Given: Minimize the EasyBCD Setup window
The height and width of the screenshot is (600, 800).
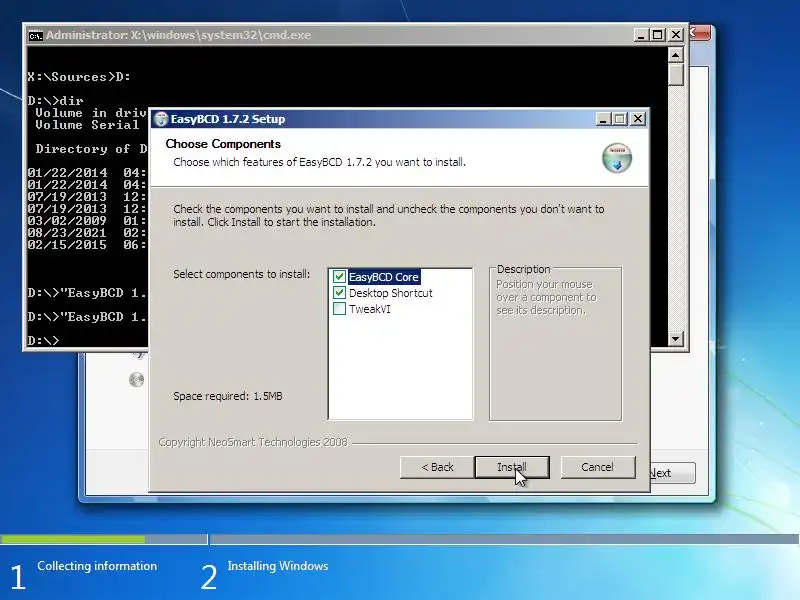Looking at the screenshot, I should tap(603, 119).
